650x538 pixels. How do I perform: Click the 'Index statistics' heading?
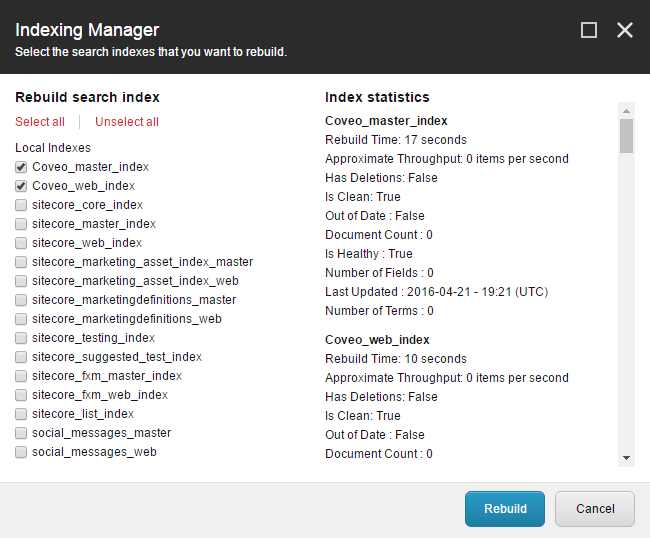[377, 97]
